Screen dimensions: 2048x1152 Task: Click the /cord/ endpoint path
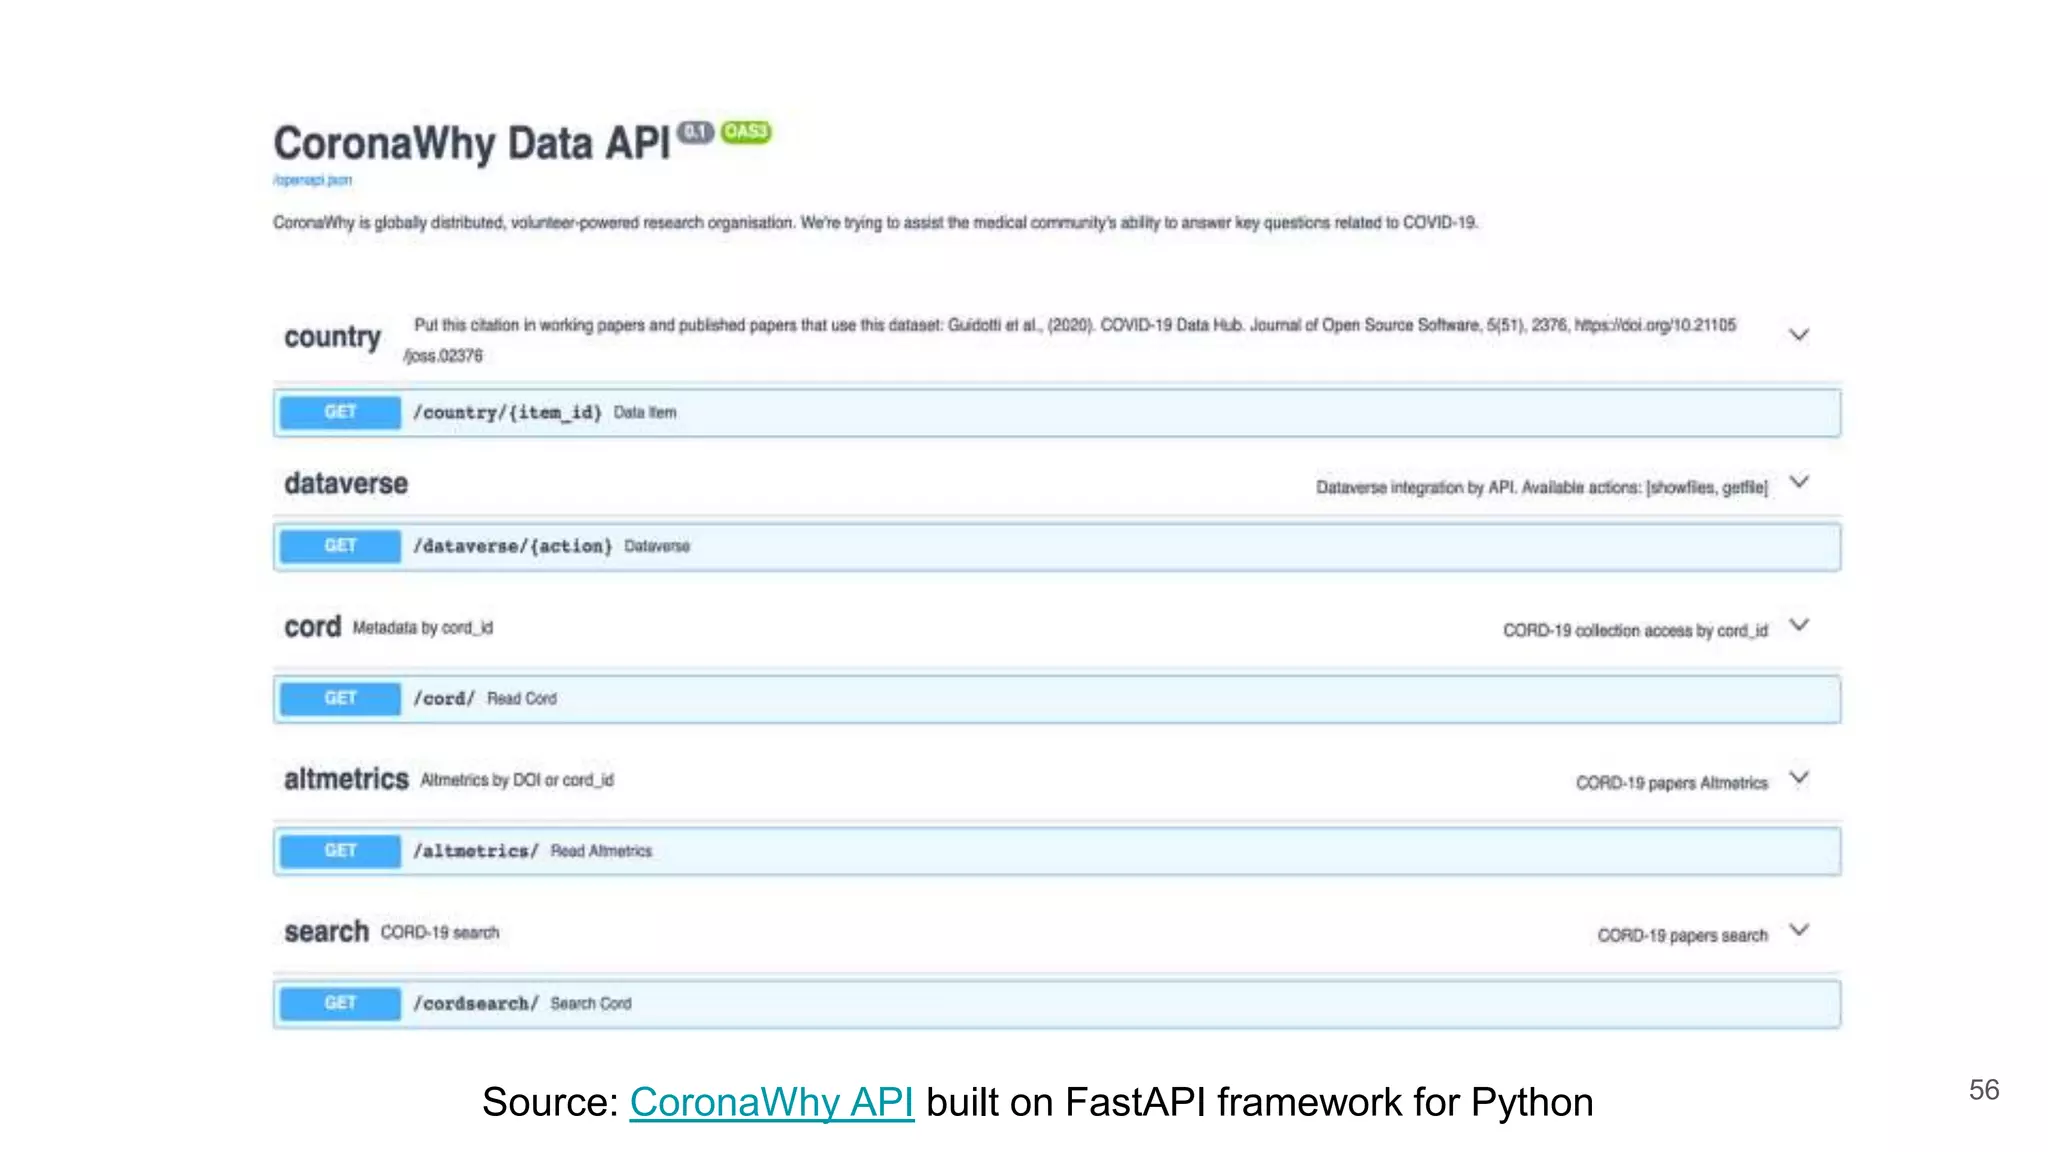444,699
